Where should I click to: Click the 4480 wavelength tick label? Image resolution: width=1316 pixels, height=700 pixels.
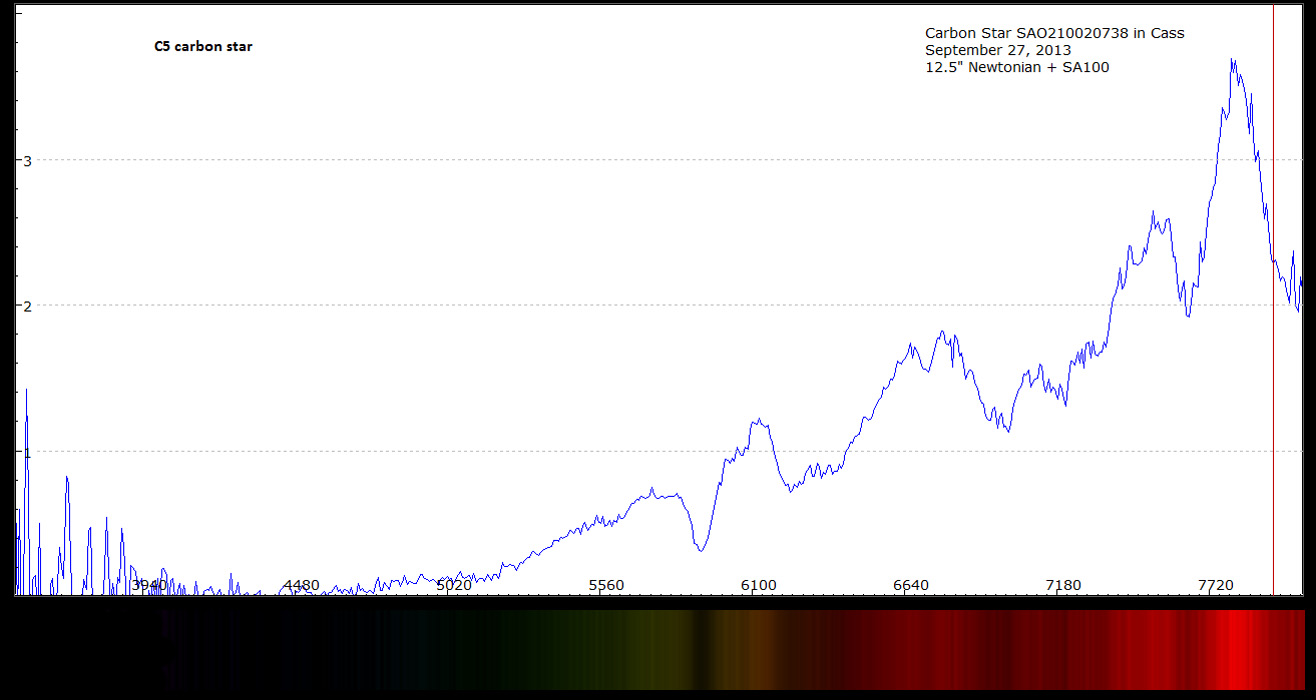(x=301, y=585)
